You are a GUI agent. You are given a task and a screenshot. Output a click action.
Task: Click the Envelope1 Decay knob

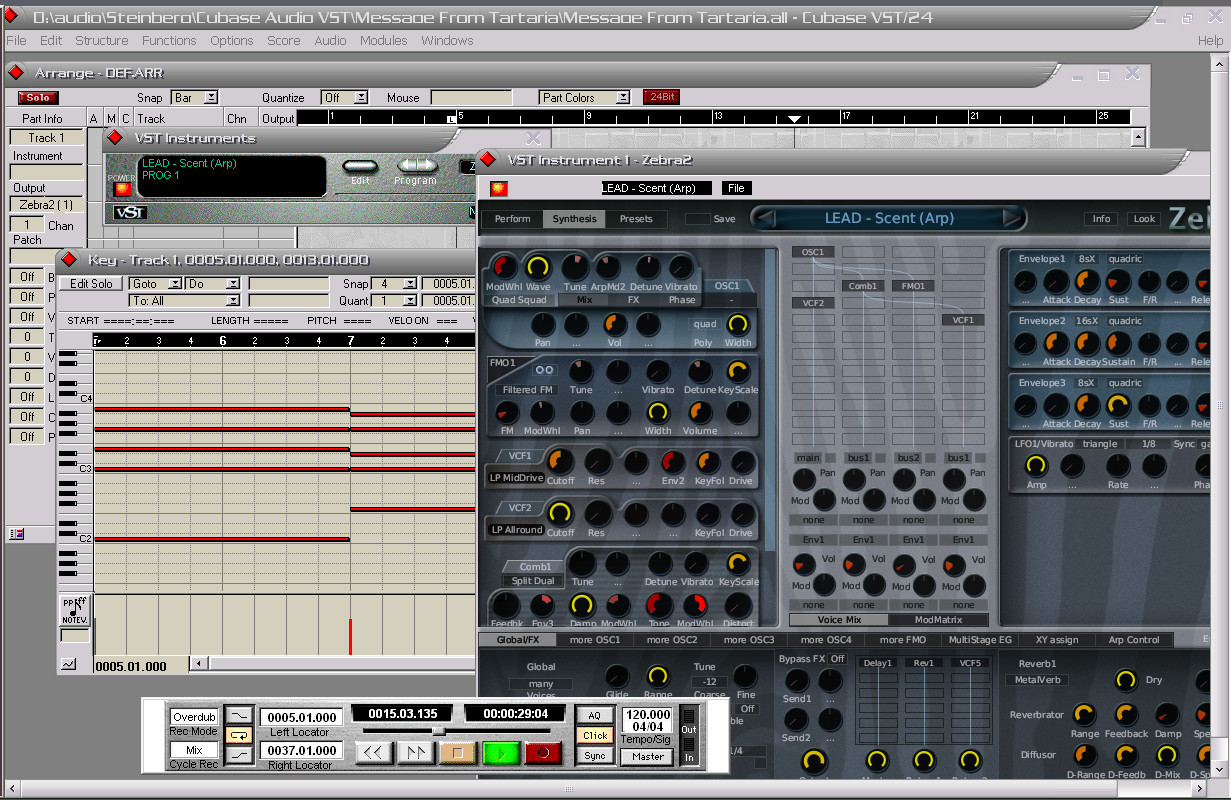(1087, 281)
